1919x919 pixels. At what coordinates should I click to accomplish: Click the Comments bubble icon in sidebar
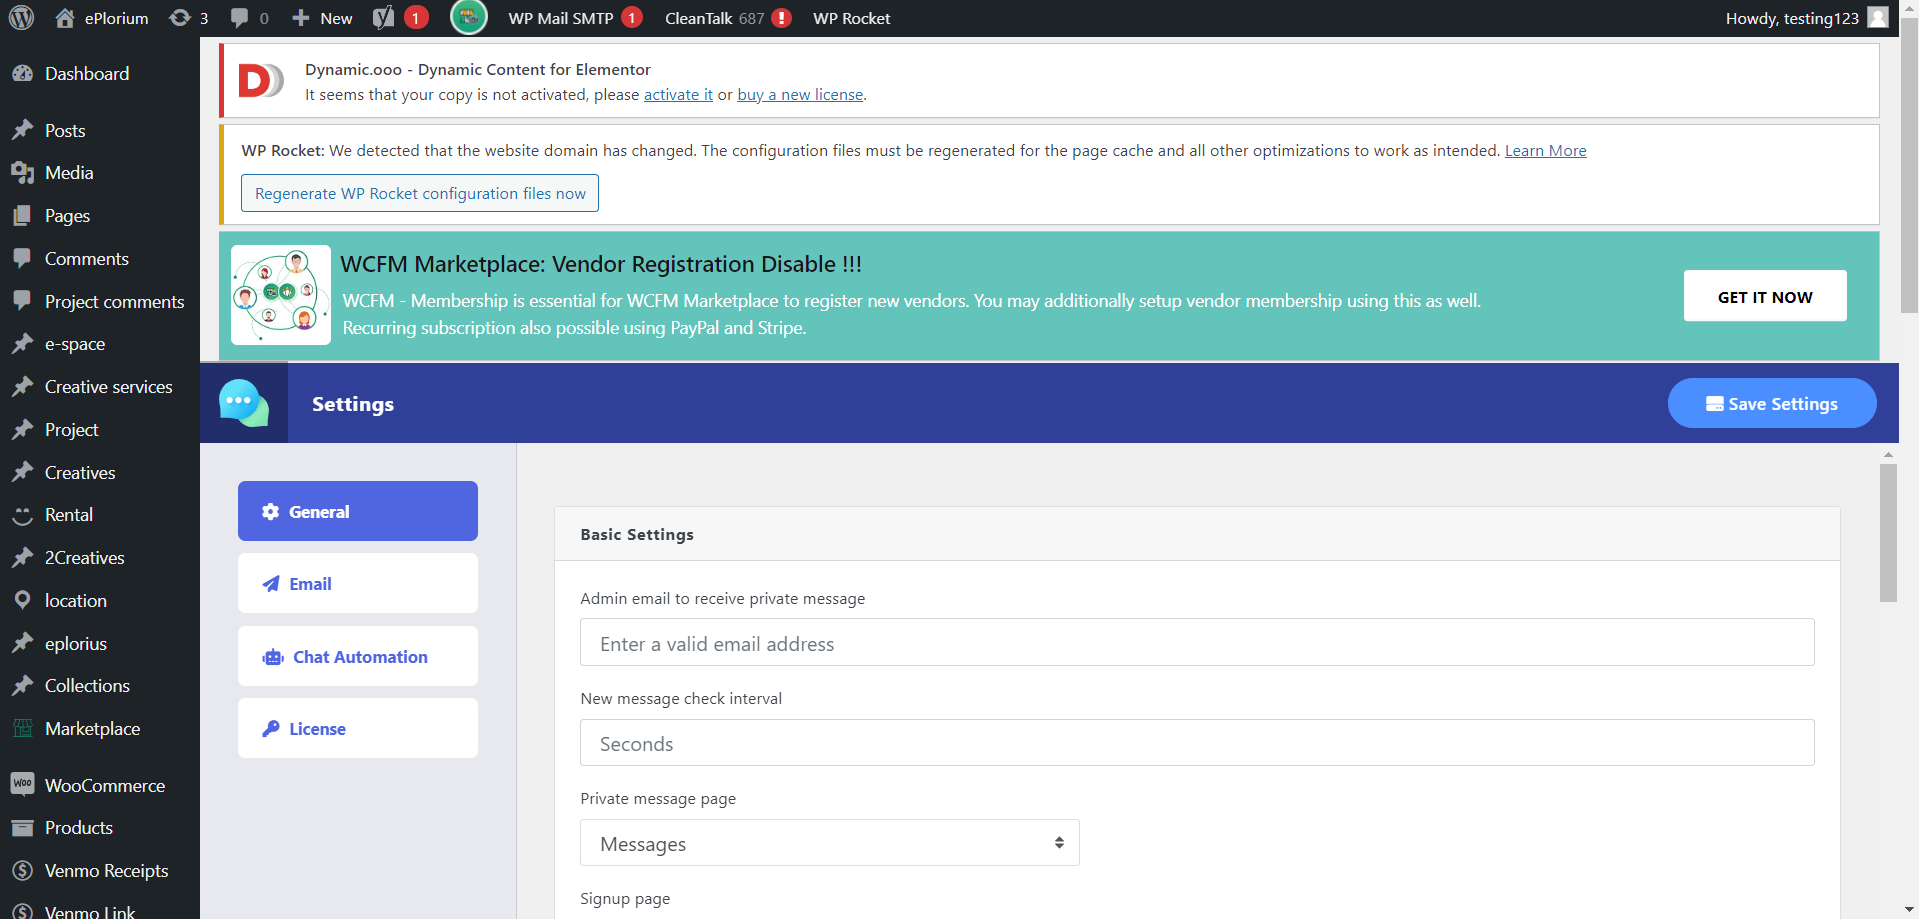[22, 258]
